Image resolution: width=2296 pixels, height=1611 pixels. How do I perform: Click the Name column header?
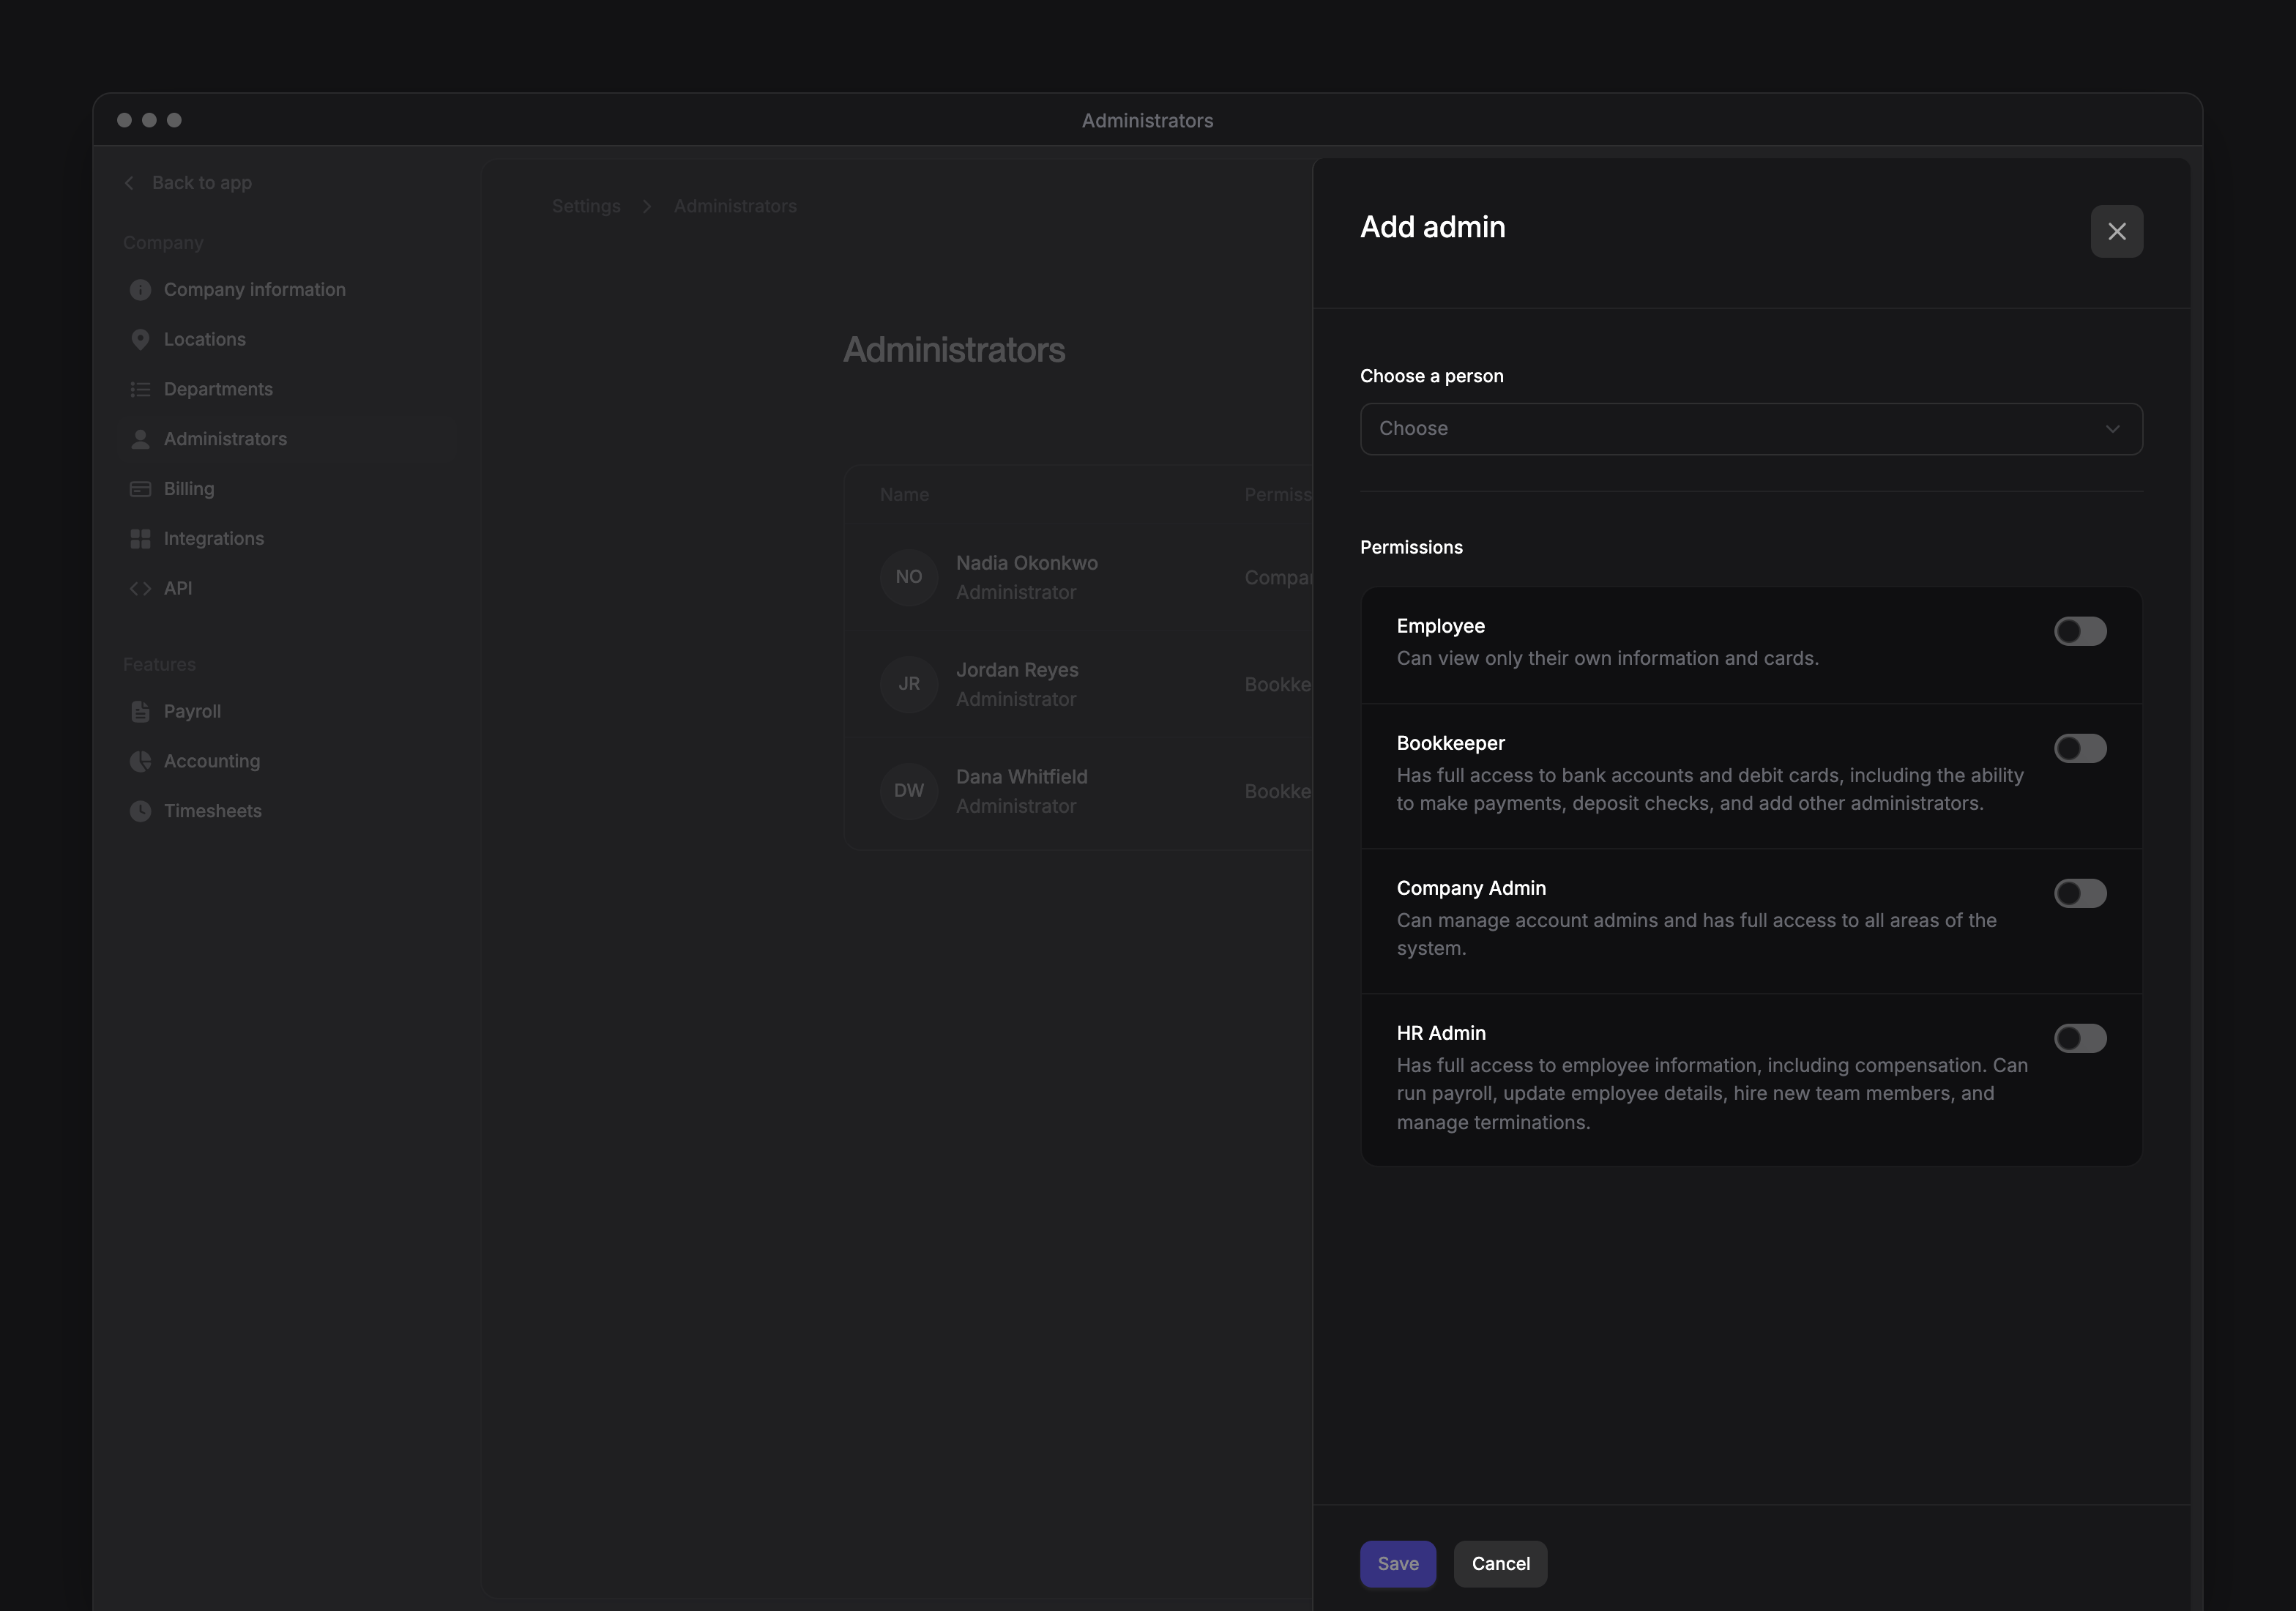[904, 495]
